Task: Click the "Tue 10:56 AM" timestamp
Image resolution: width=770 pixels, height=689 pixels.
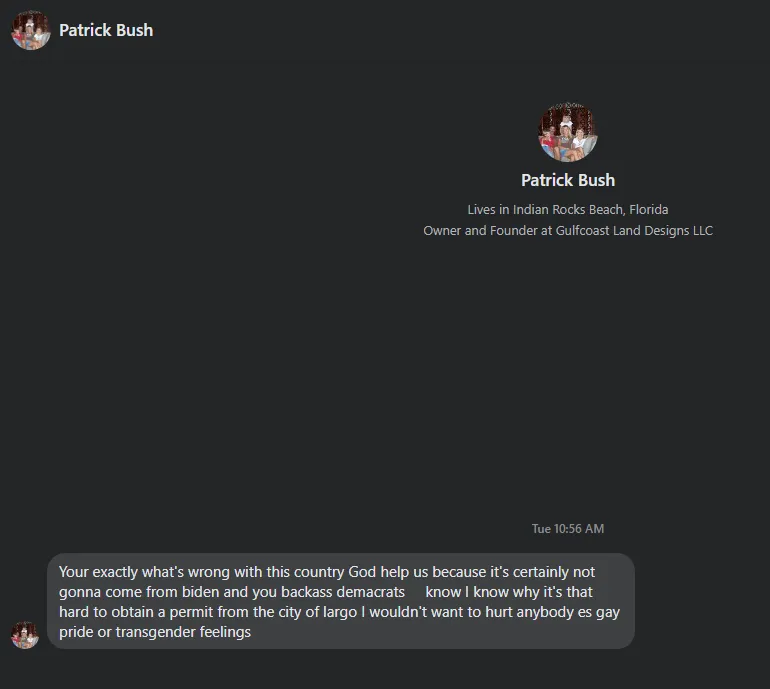Action: coord(568,528)
